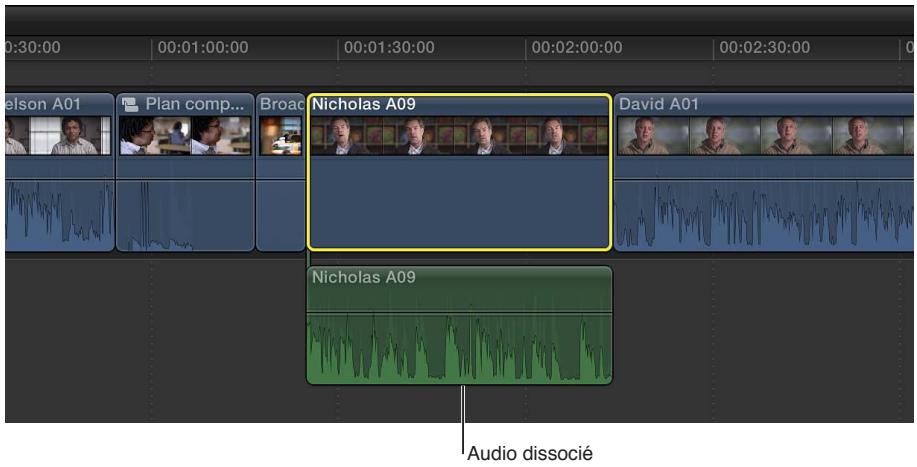The width and height of the screenshot is (917, 467).
Task: Click the volume line of green audio clip
Action: pyautogui.click(x=459, y=313)
